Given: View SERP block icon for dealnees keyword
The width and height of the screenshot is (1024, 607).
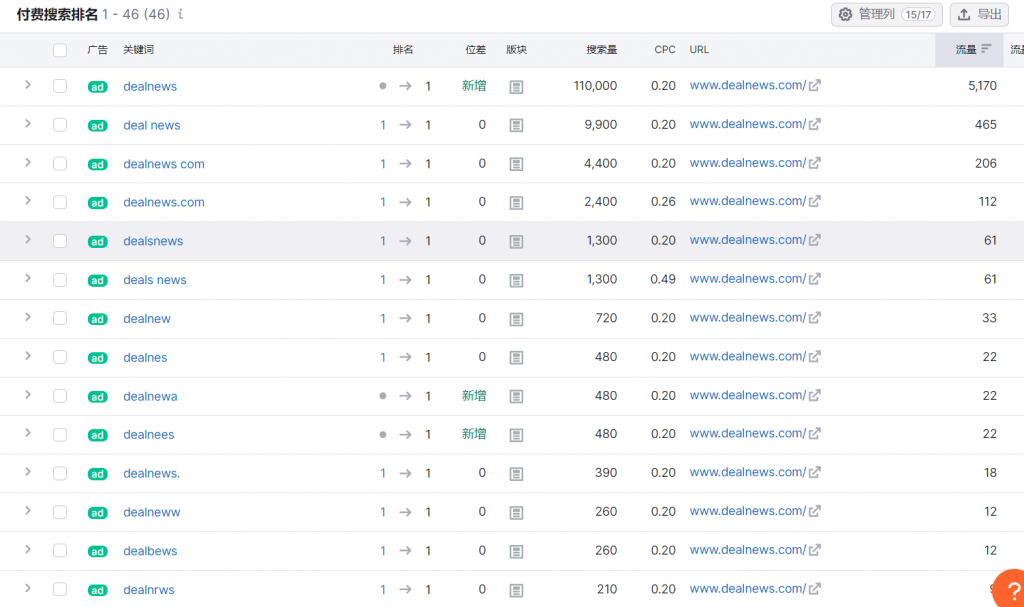Looking at the screenshot, I should [x=516, y=435].
